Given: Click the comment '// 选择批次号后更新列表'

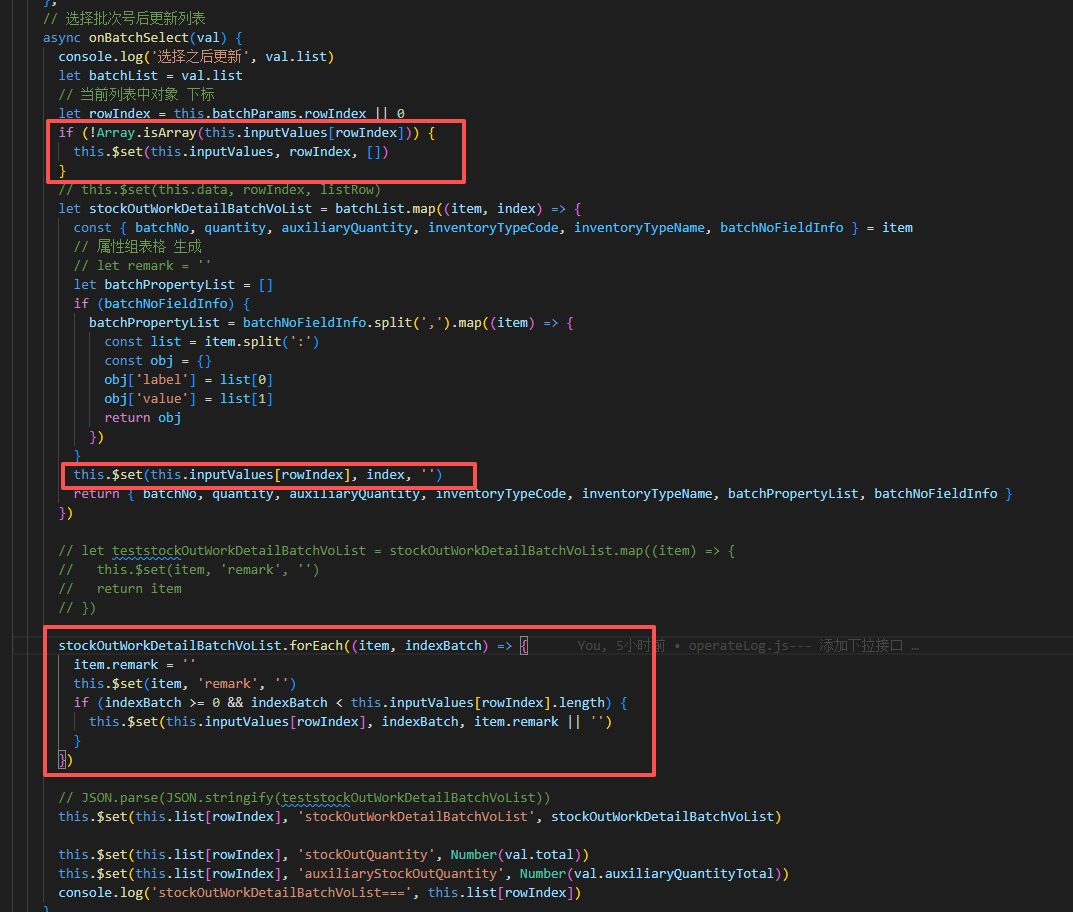Looking at the screenshot, I should point(124,18).
